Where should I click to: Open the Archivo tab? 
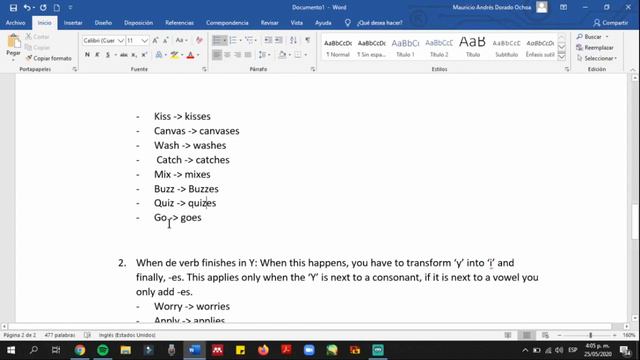(x=16, y=23)
